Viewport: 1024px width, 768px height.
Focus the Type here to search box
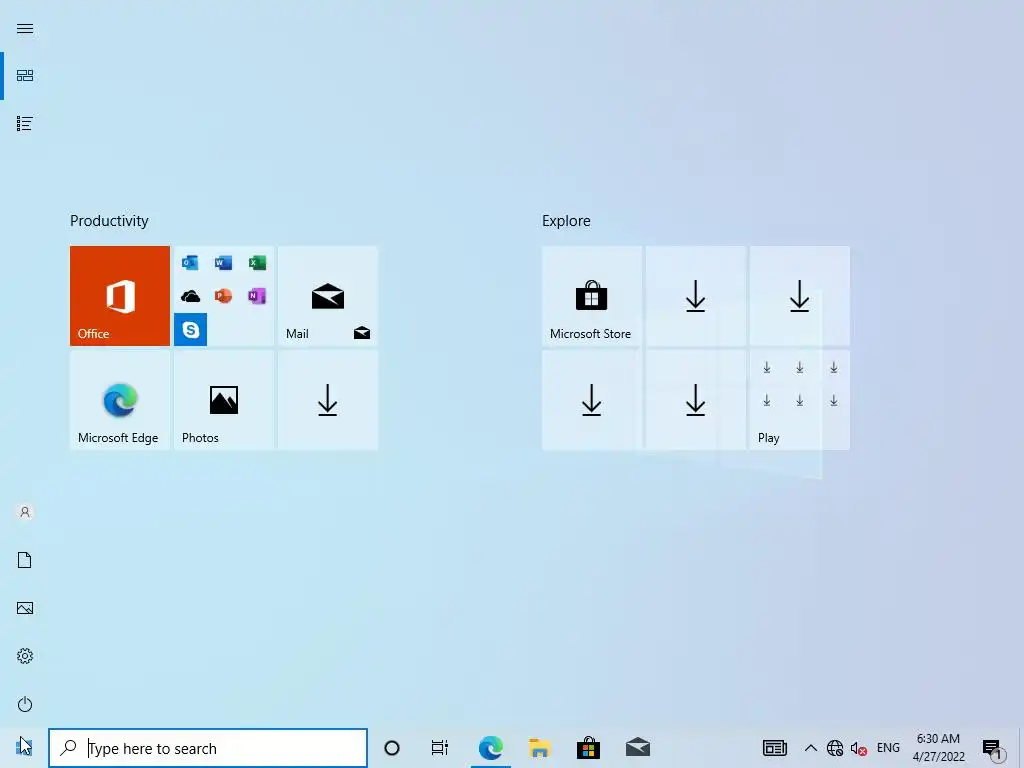[x=208, y=748]
